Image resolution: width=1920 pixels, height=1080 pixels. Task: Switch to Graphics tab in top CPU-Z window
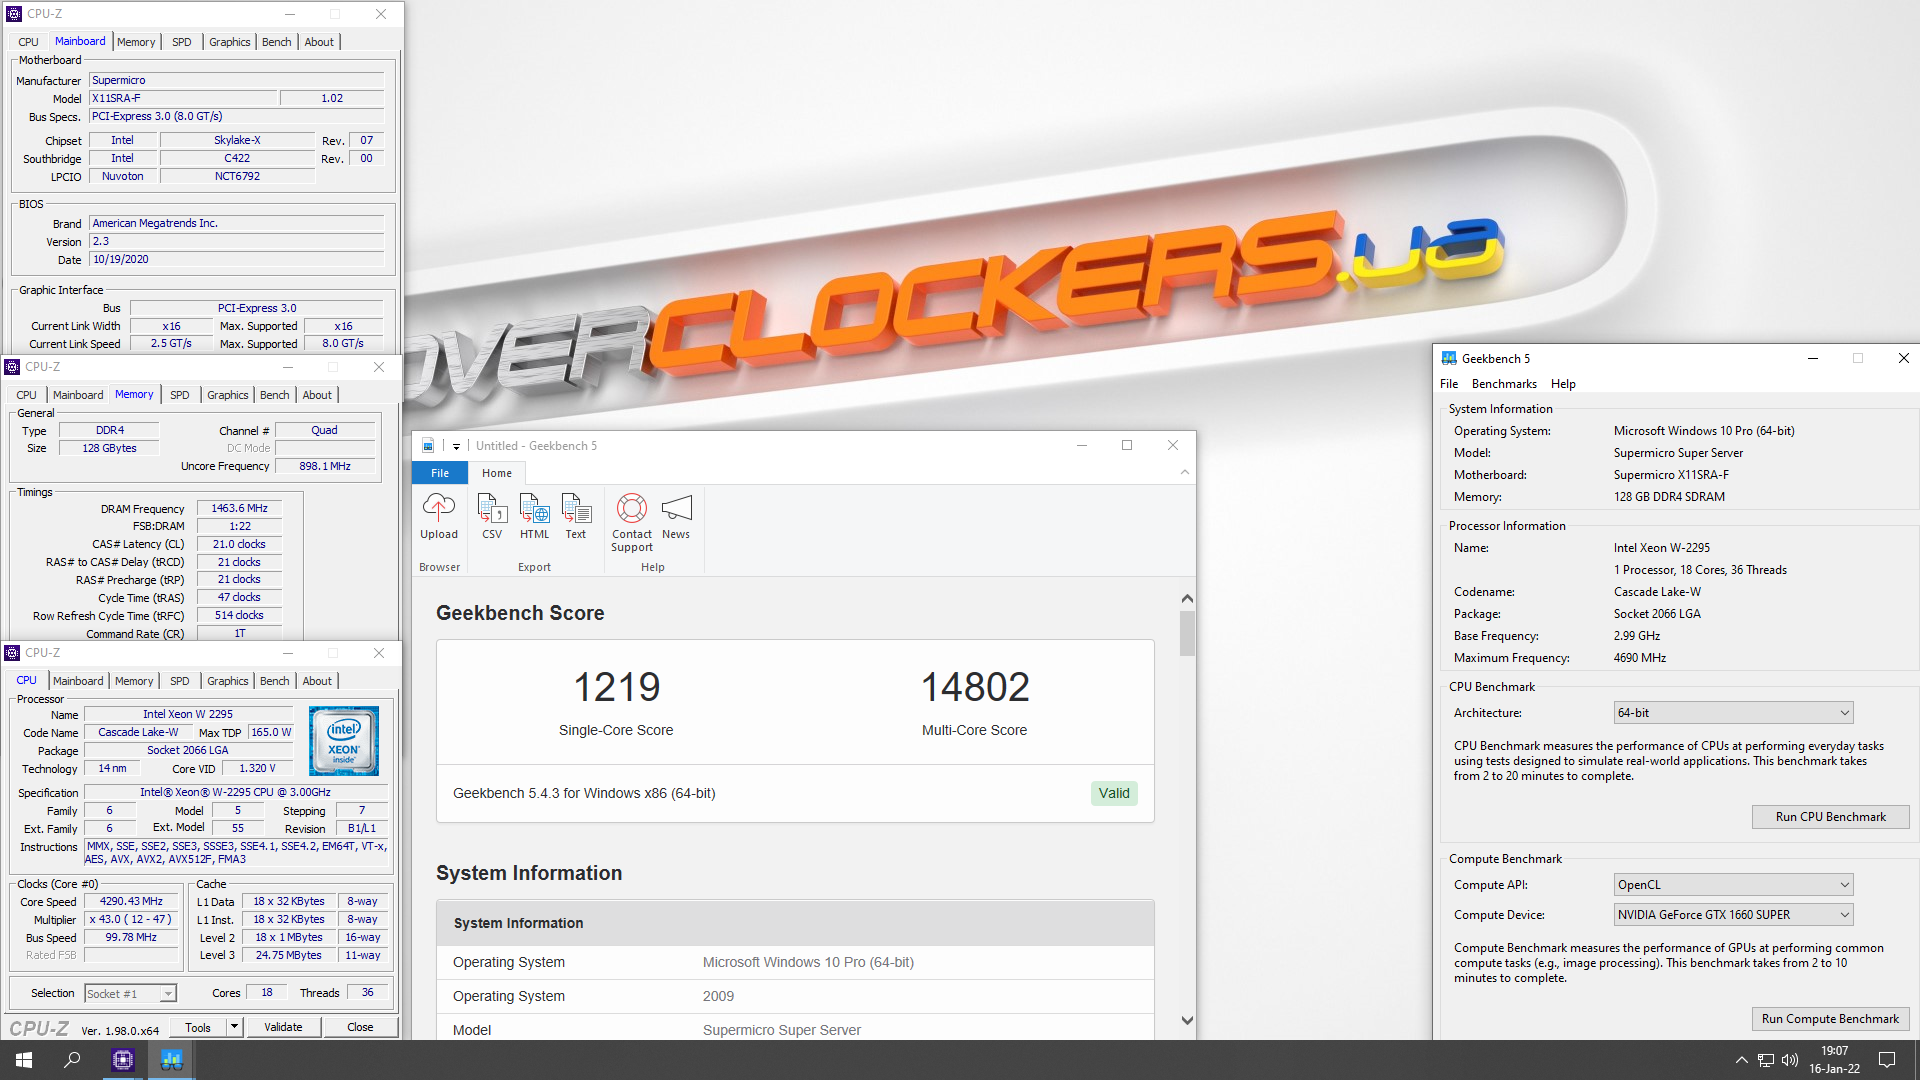230,42
